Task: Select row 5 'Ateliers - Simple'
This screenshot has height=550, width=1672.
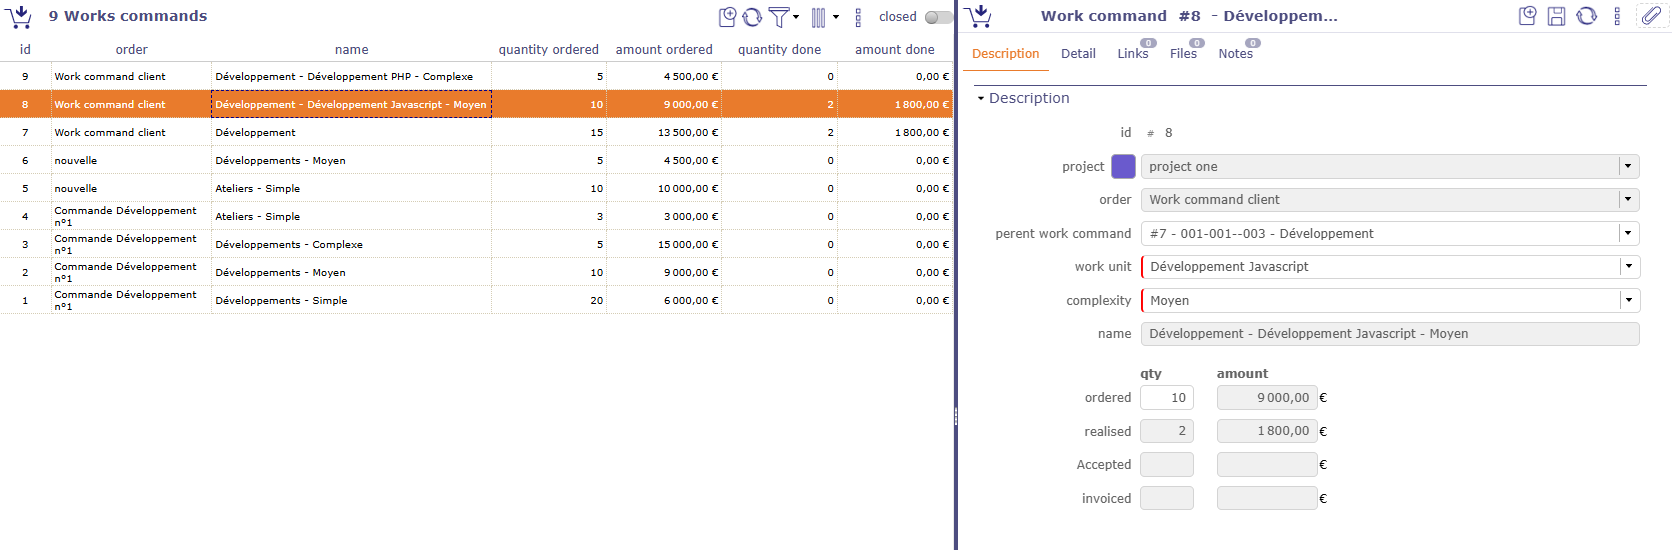Action: click(x=476, y=188)
